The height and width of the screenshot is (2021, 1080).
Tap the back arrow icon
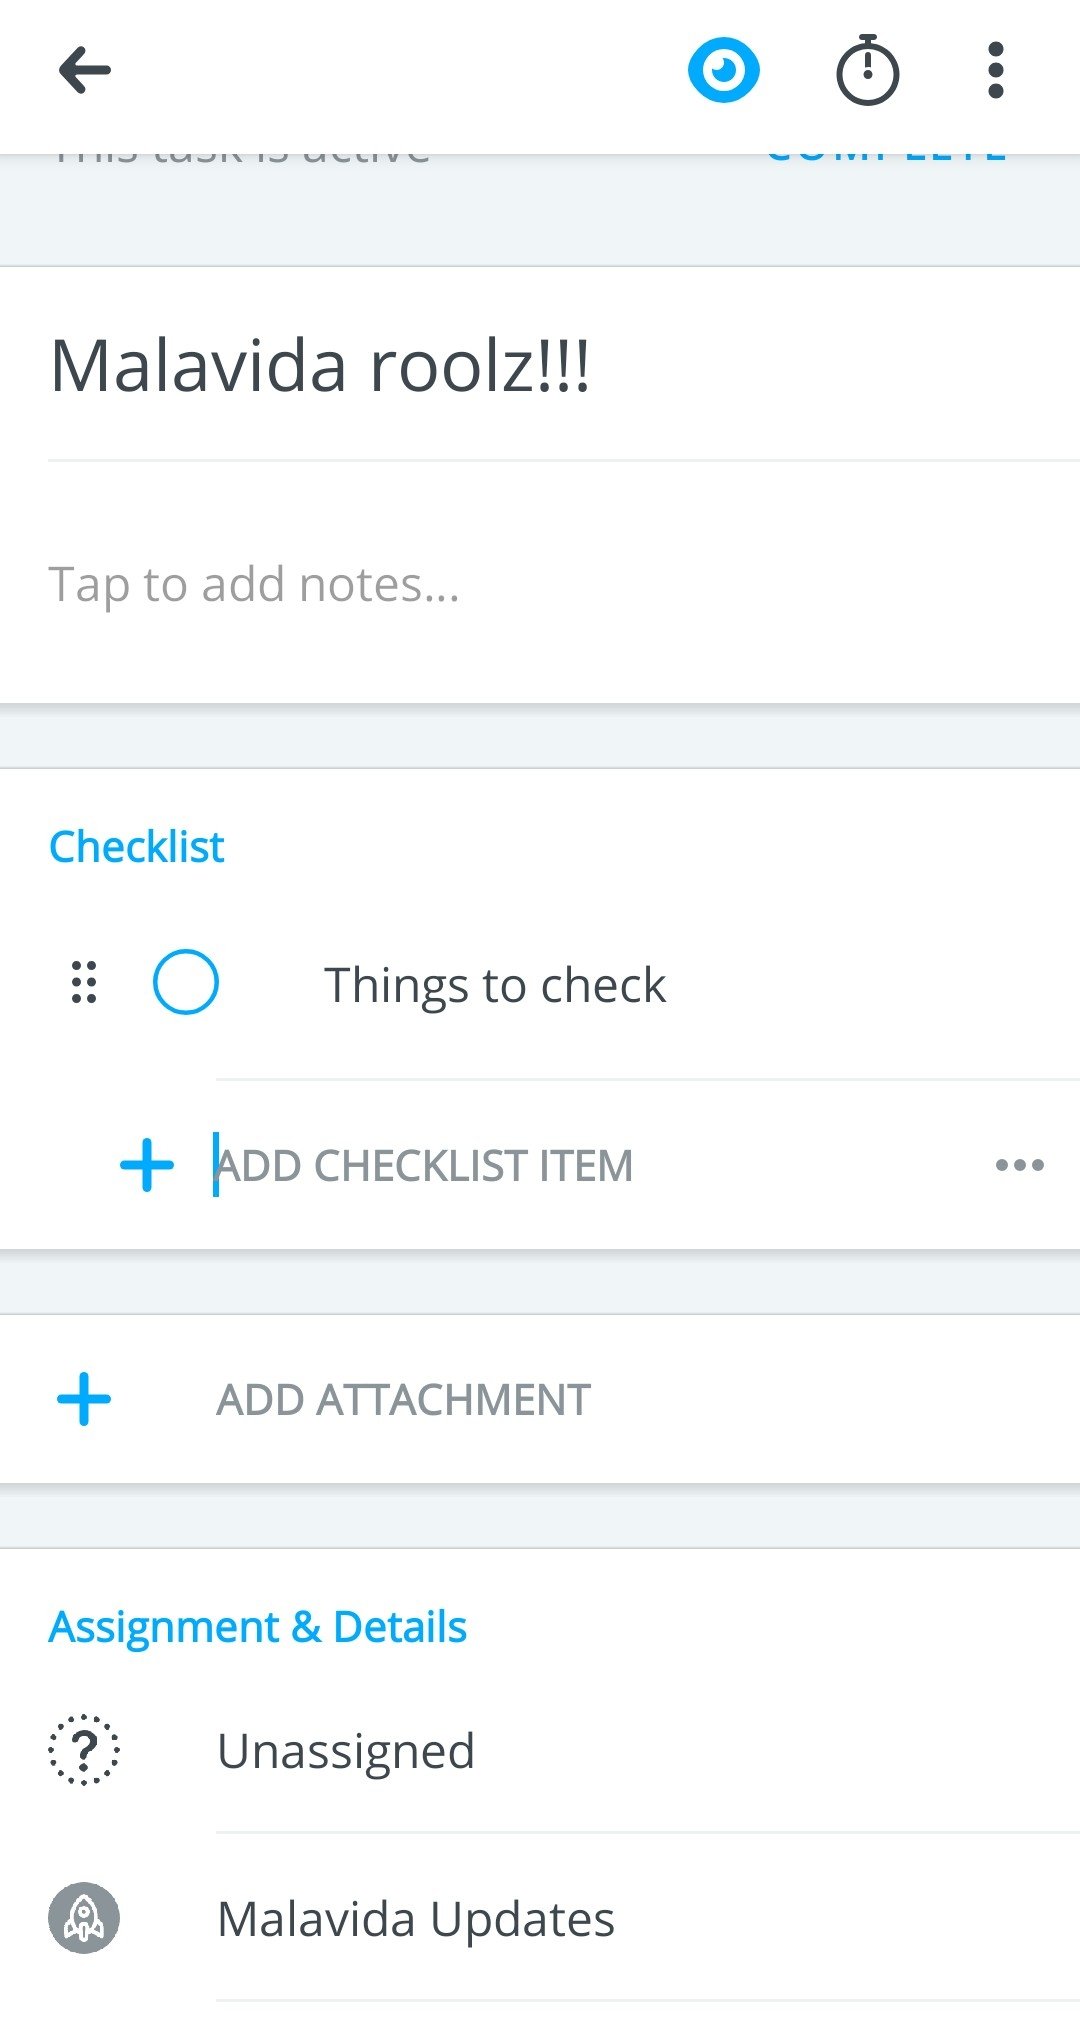point(85,71)
